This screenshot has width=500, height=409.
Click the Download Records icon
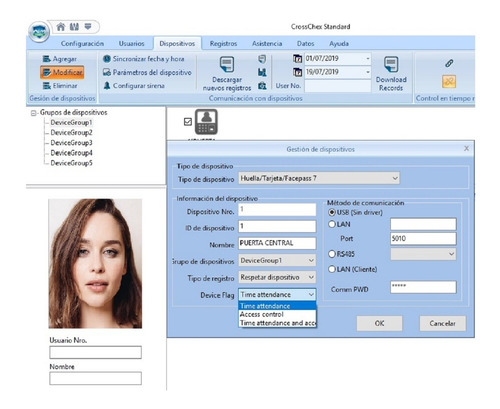(x=391, y=64)
